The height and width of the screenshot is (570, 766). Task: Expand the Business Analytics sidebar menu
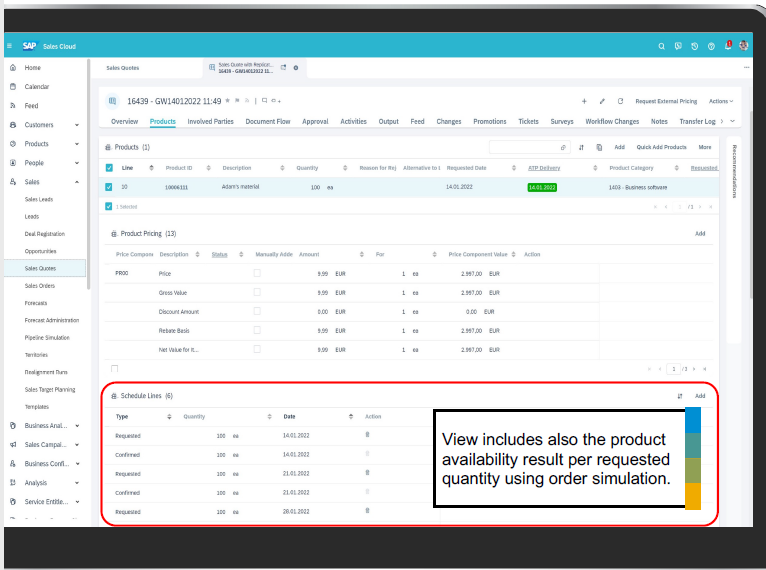pos(77,426)
